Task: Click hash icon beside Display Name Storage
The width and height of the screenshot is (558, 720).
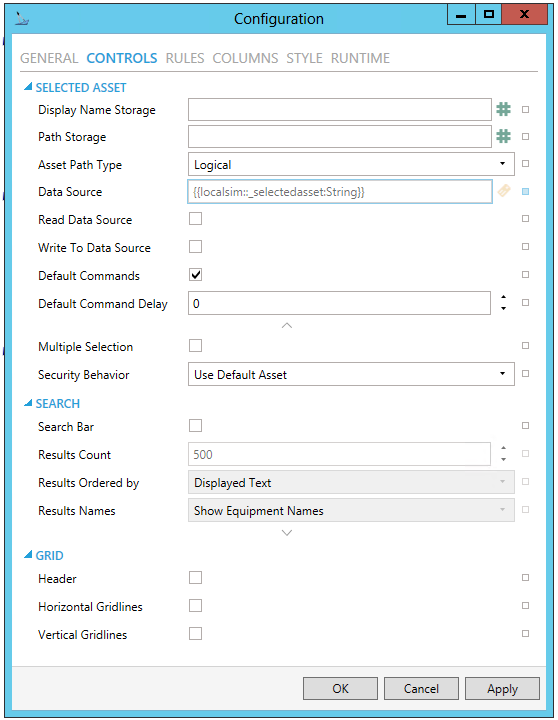Action: (503, 109)
